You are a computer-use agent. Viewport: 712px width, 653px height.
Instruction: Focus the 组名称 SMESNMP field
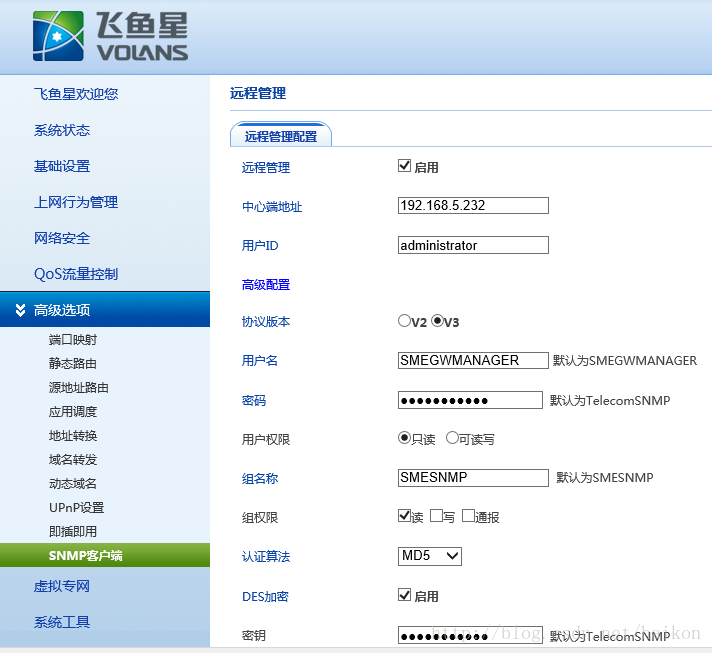[x=473, y=478]
